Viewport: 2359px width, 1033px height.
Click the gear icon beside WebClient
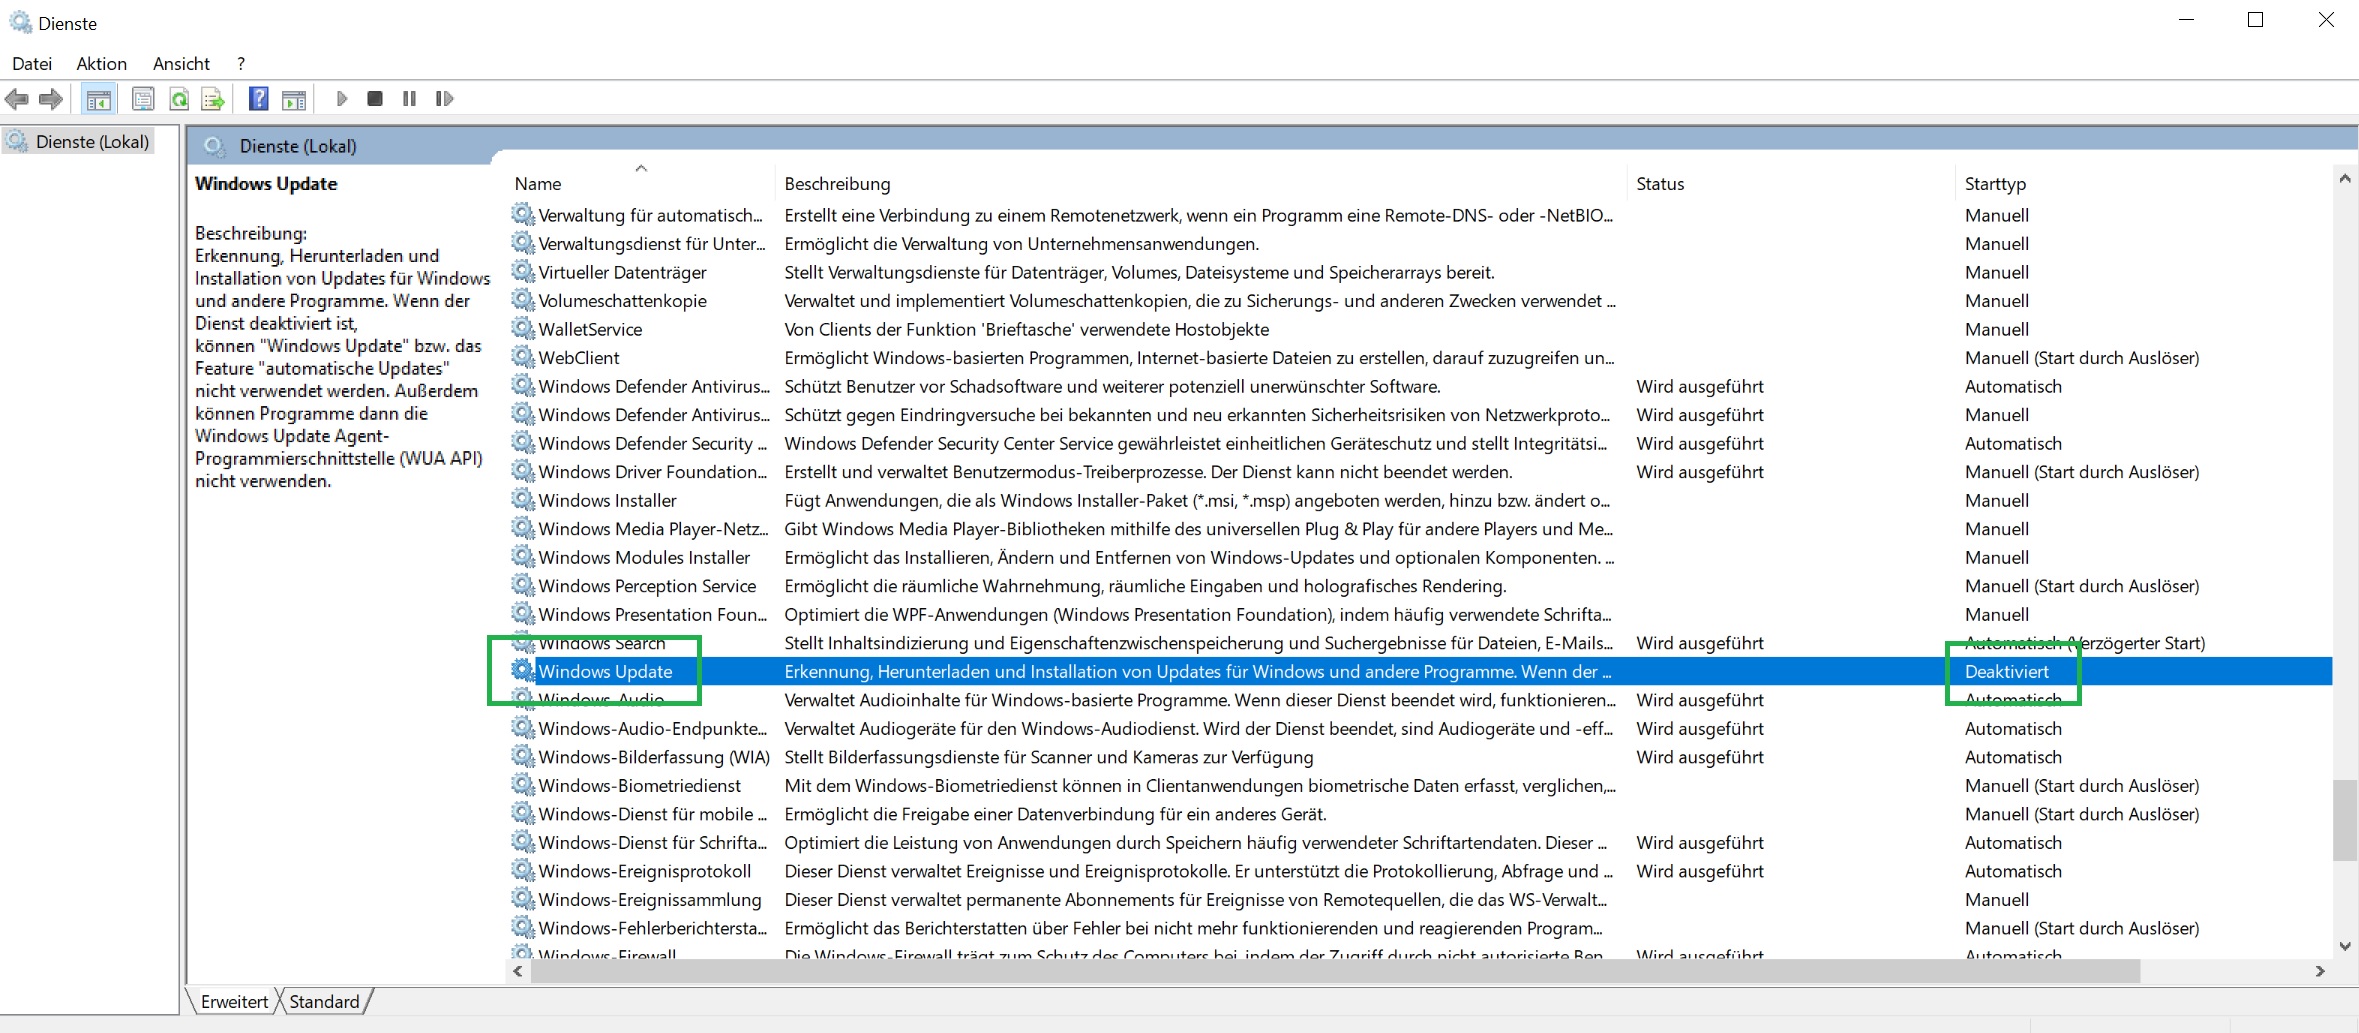[522, 356]
